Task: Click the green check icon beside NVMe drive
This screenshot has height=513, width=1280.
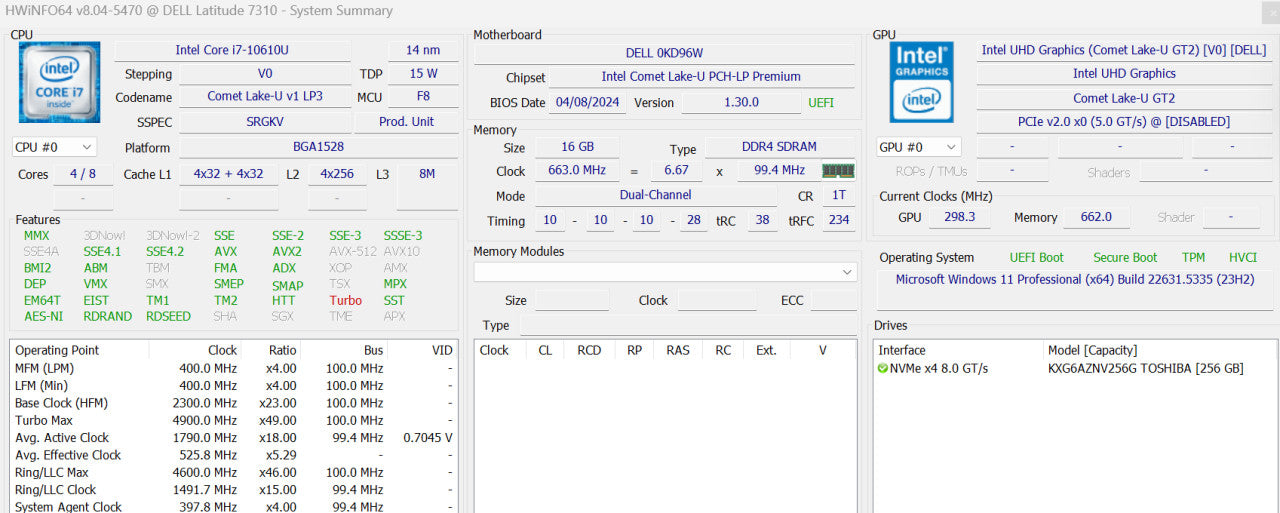Action: click(883, 368)
